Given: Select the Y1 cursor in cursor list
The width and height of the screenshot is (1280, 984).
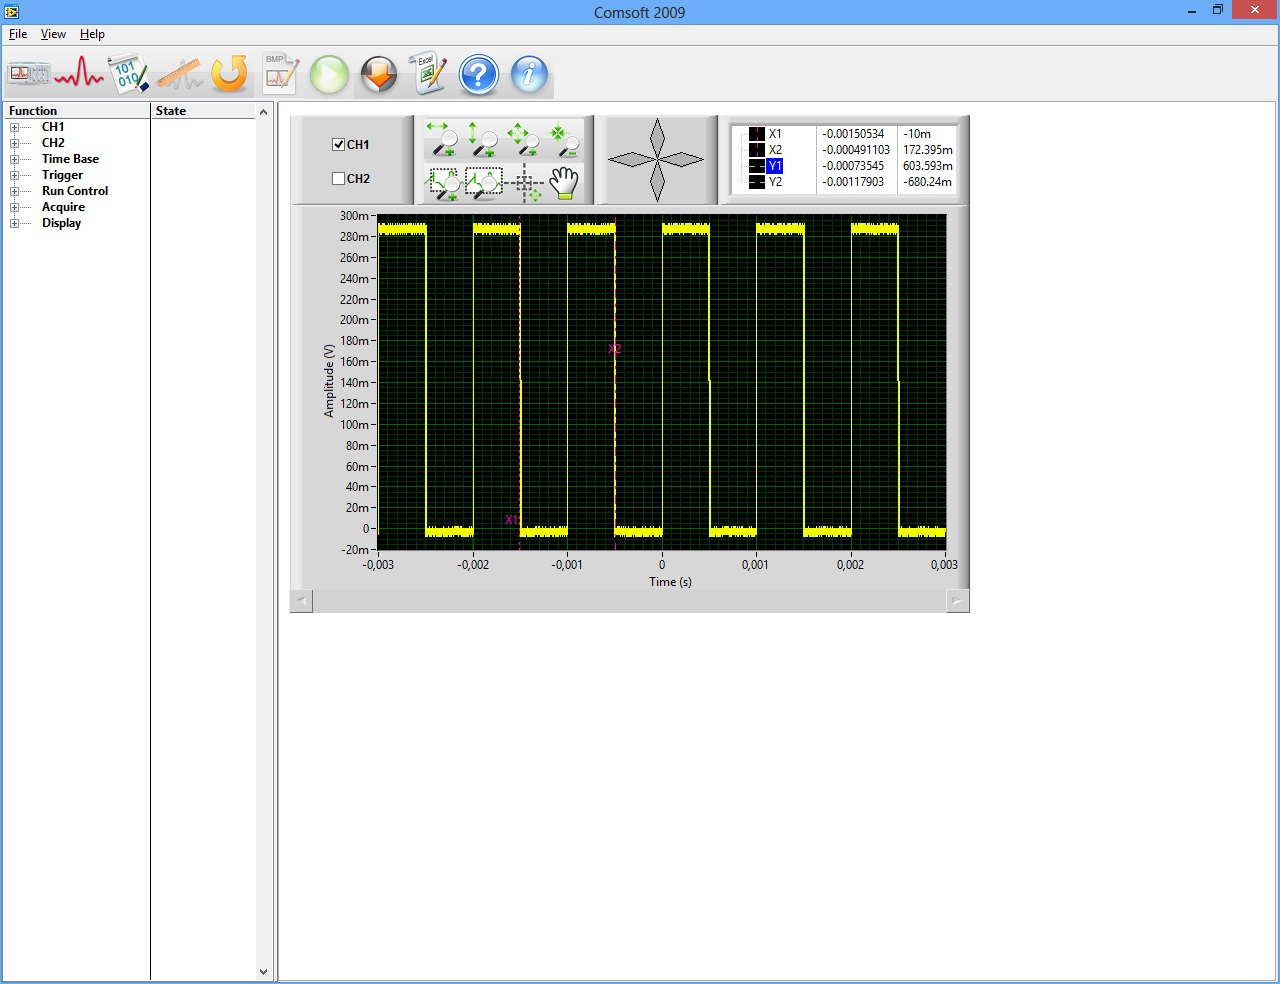Looking at the screenshot, I should point(775,166).
